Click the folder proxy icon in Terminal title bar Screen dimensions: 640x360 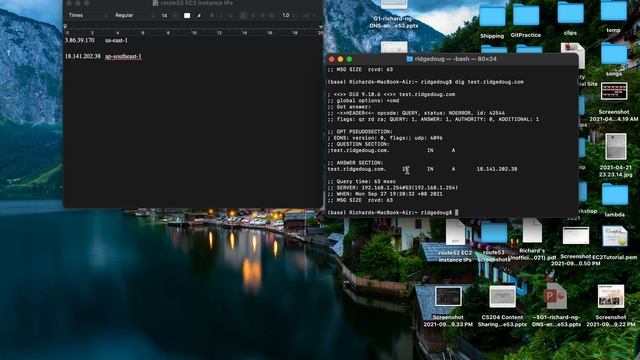409,59
